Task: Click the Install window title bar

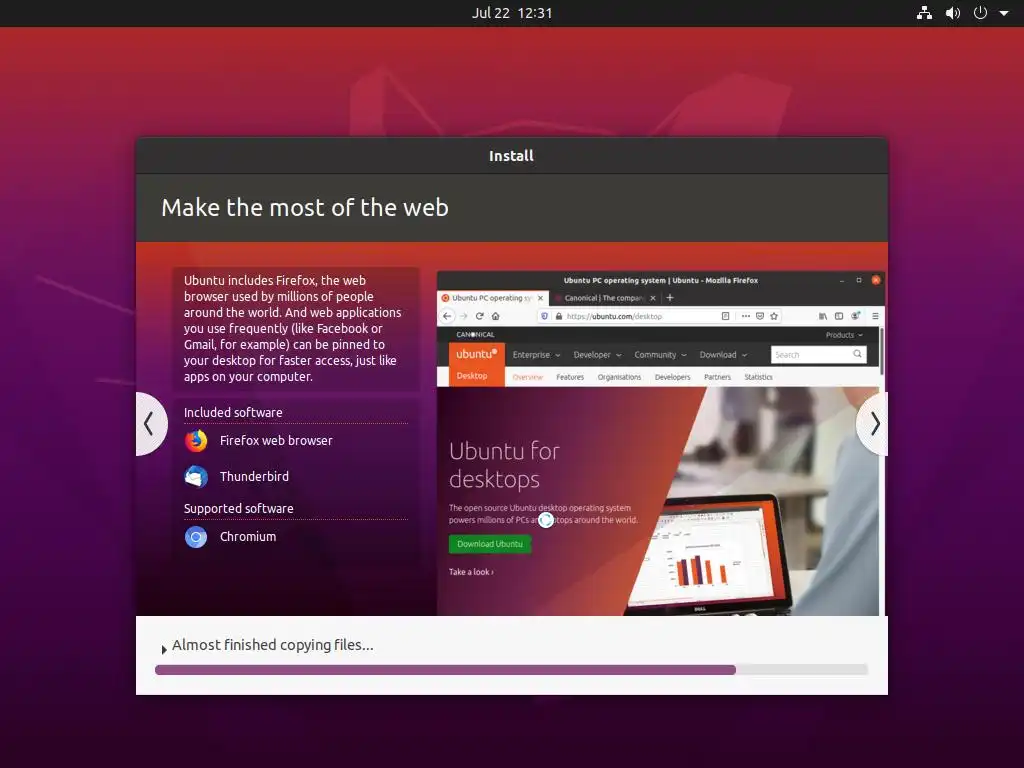Action: point(511,156)
